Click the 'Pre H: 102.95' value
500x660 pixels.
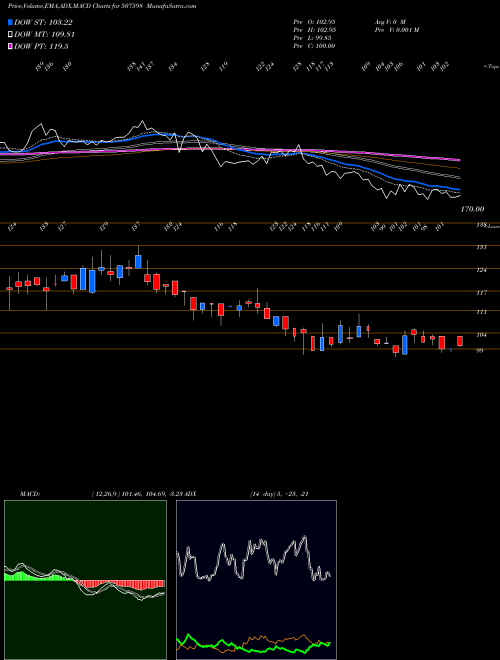314,30
